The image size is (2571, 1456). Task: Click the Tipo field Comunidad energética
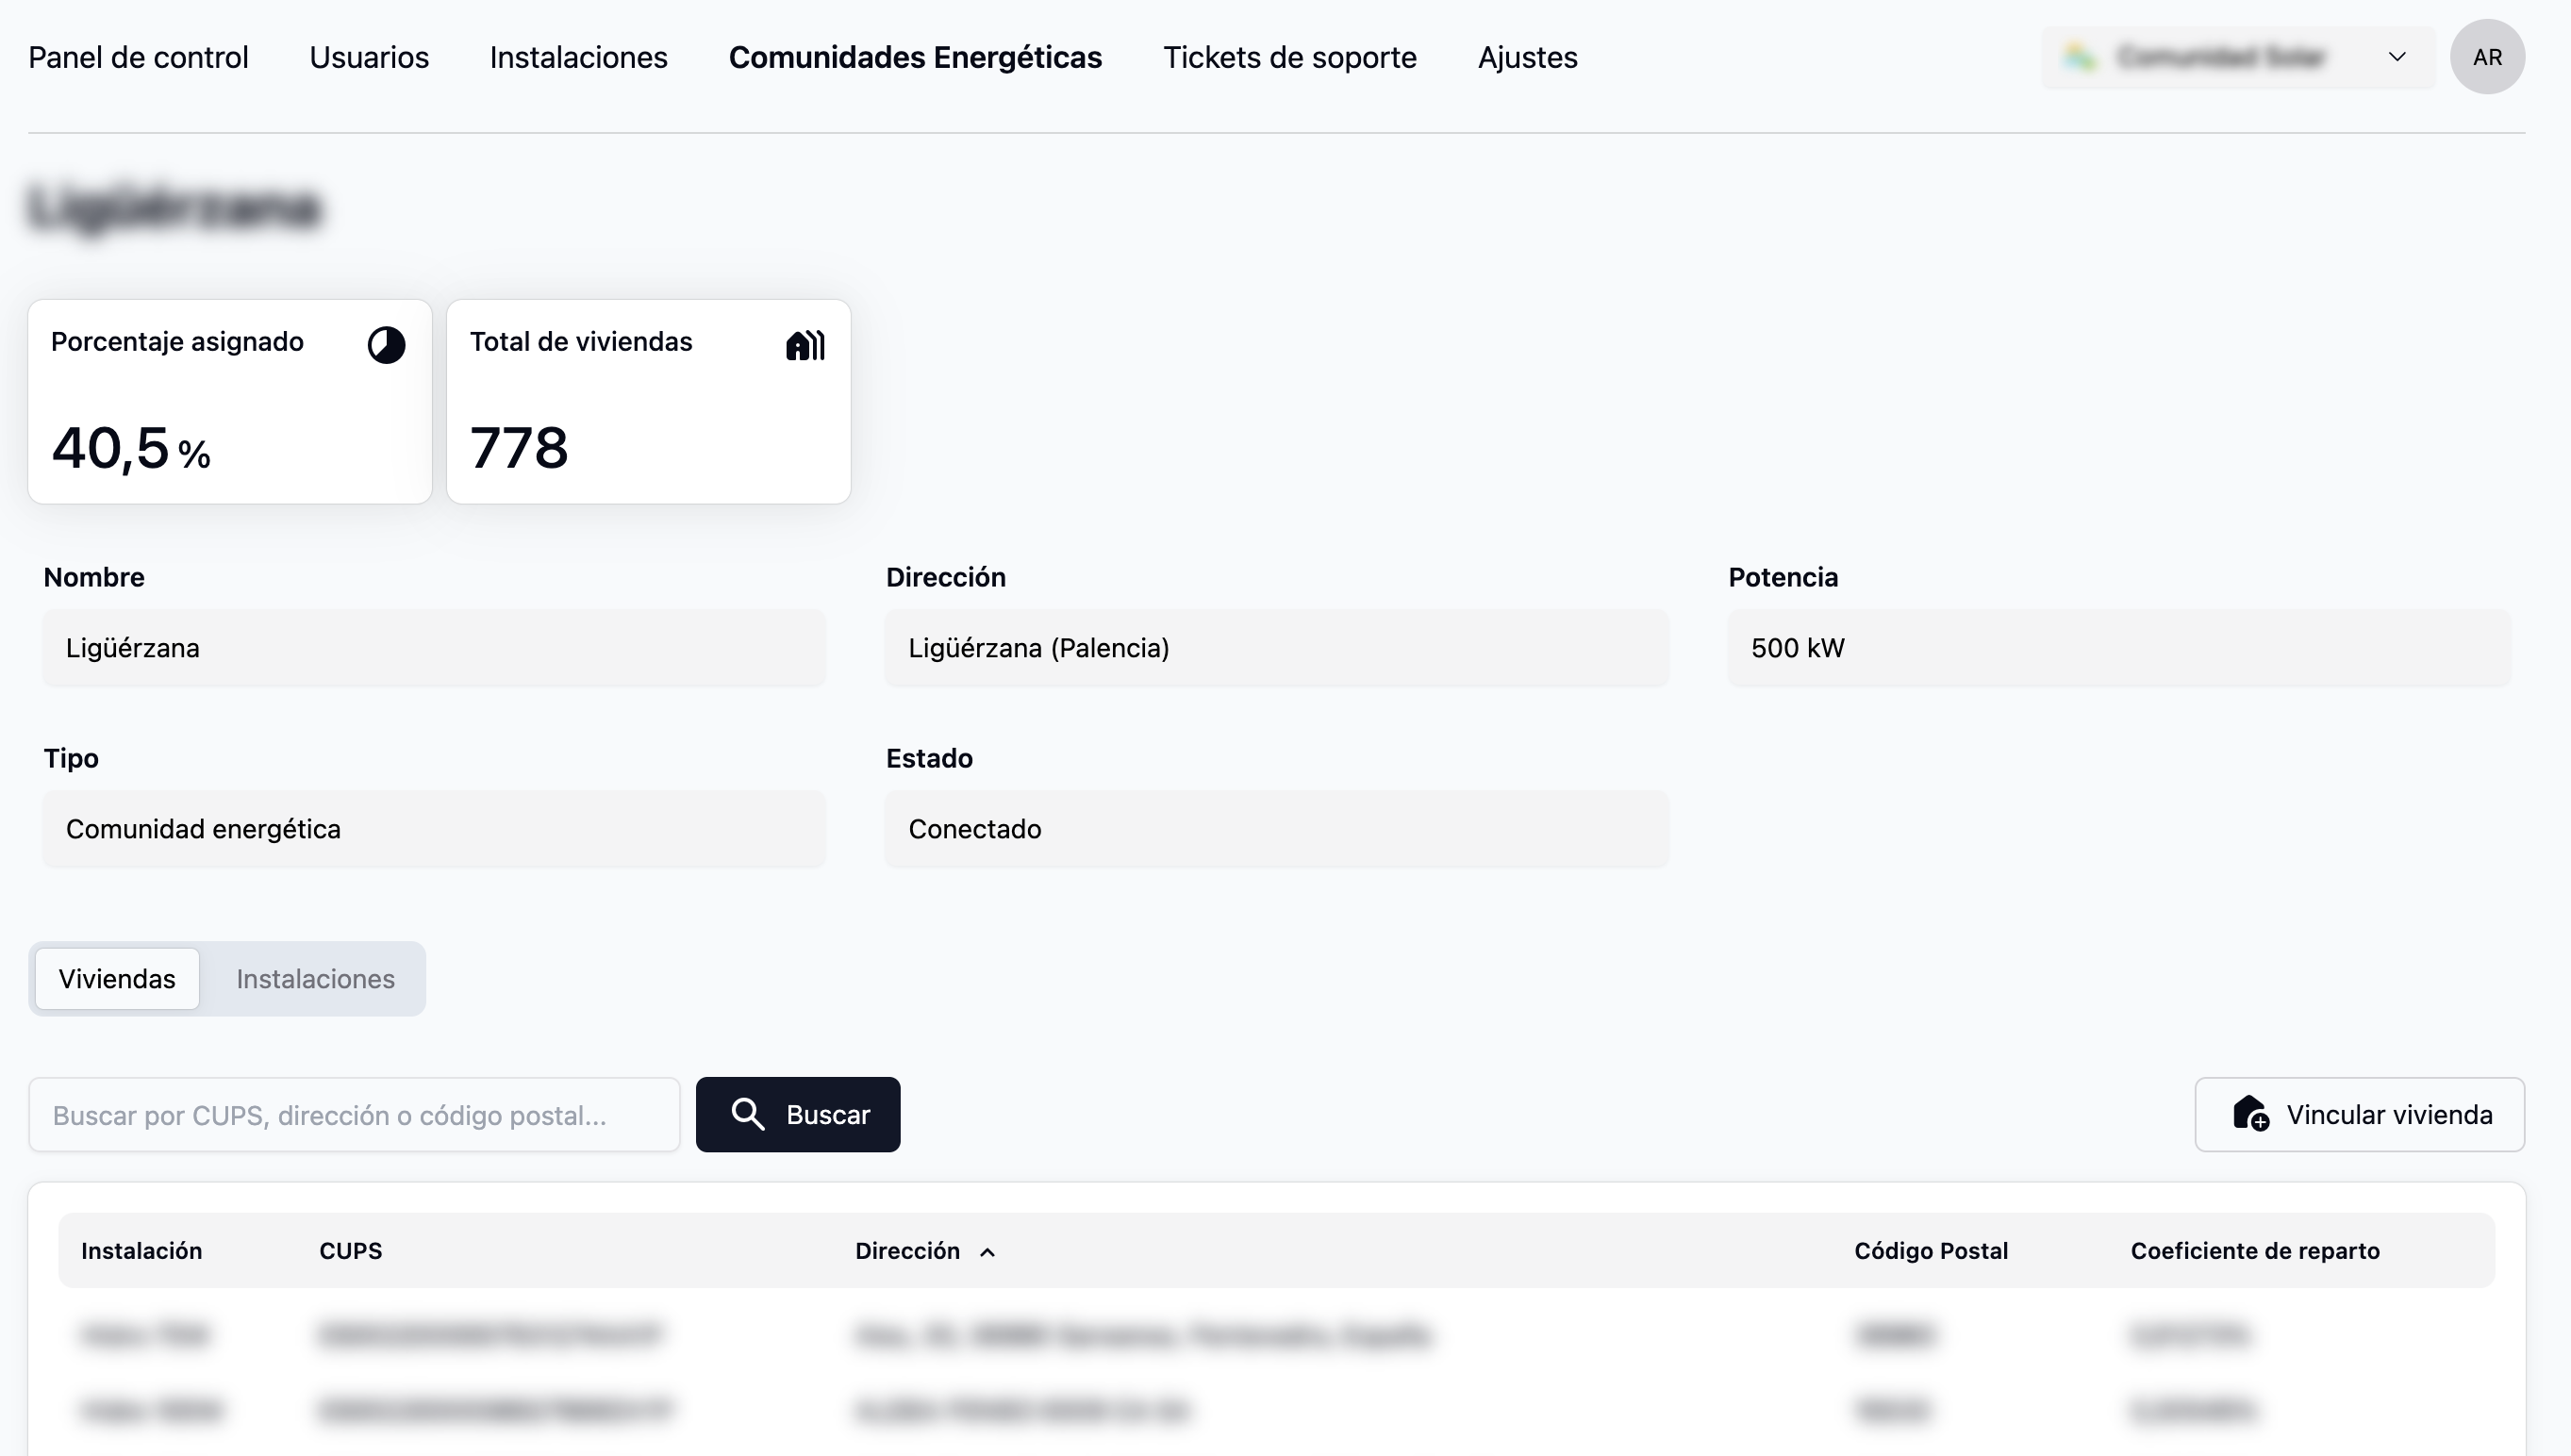(434, 829)
